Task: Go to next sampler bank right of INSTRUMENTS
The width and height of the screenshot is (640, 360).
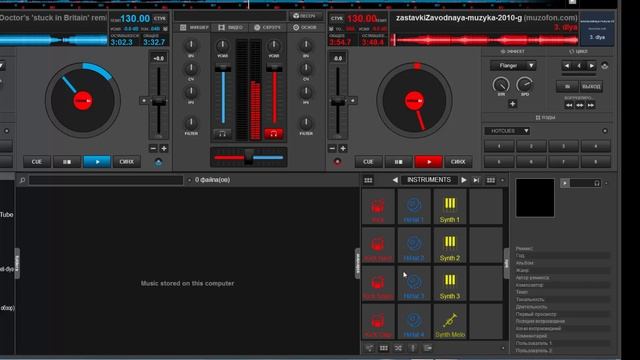Action: [x=464, y=180]
